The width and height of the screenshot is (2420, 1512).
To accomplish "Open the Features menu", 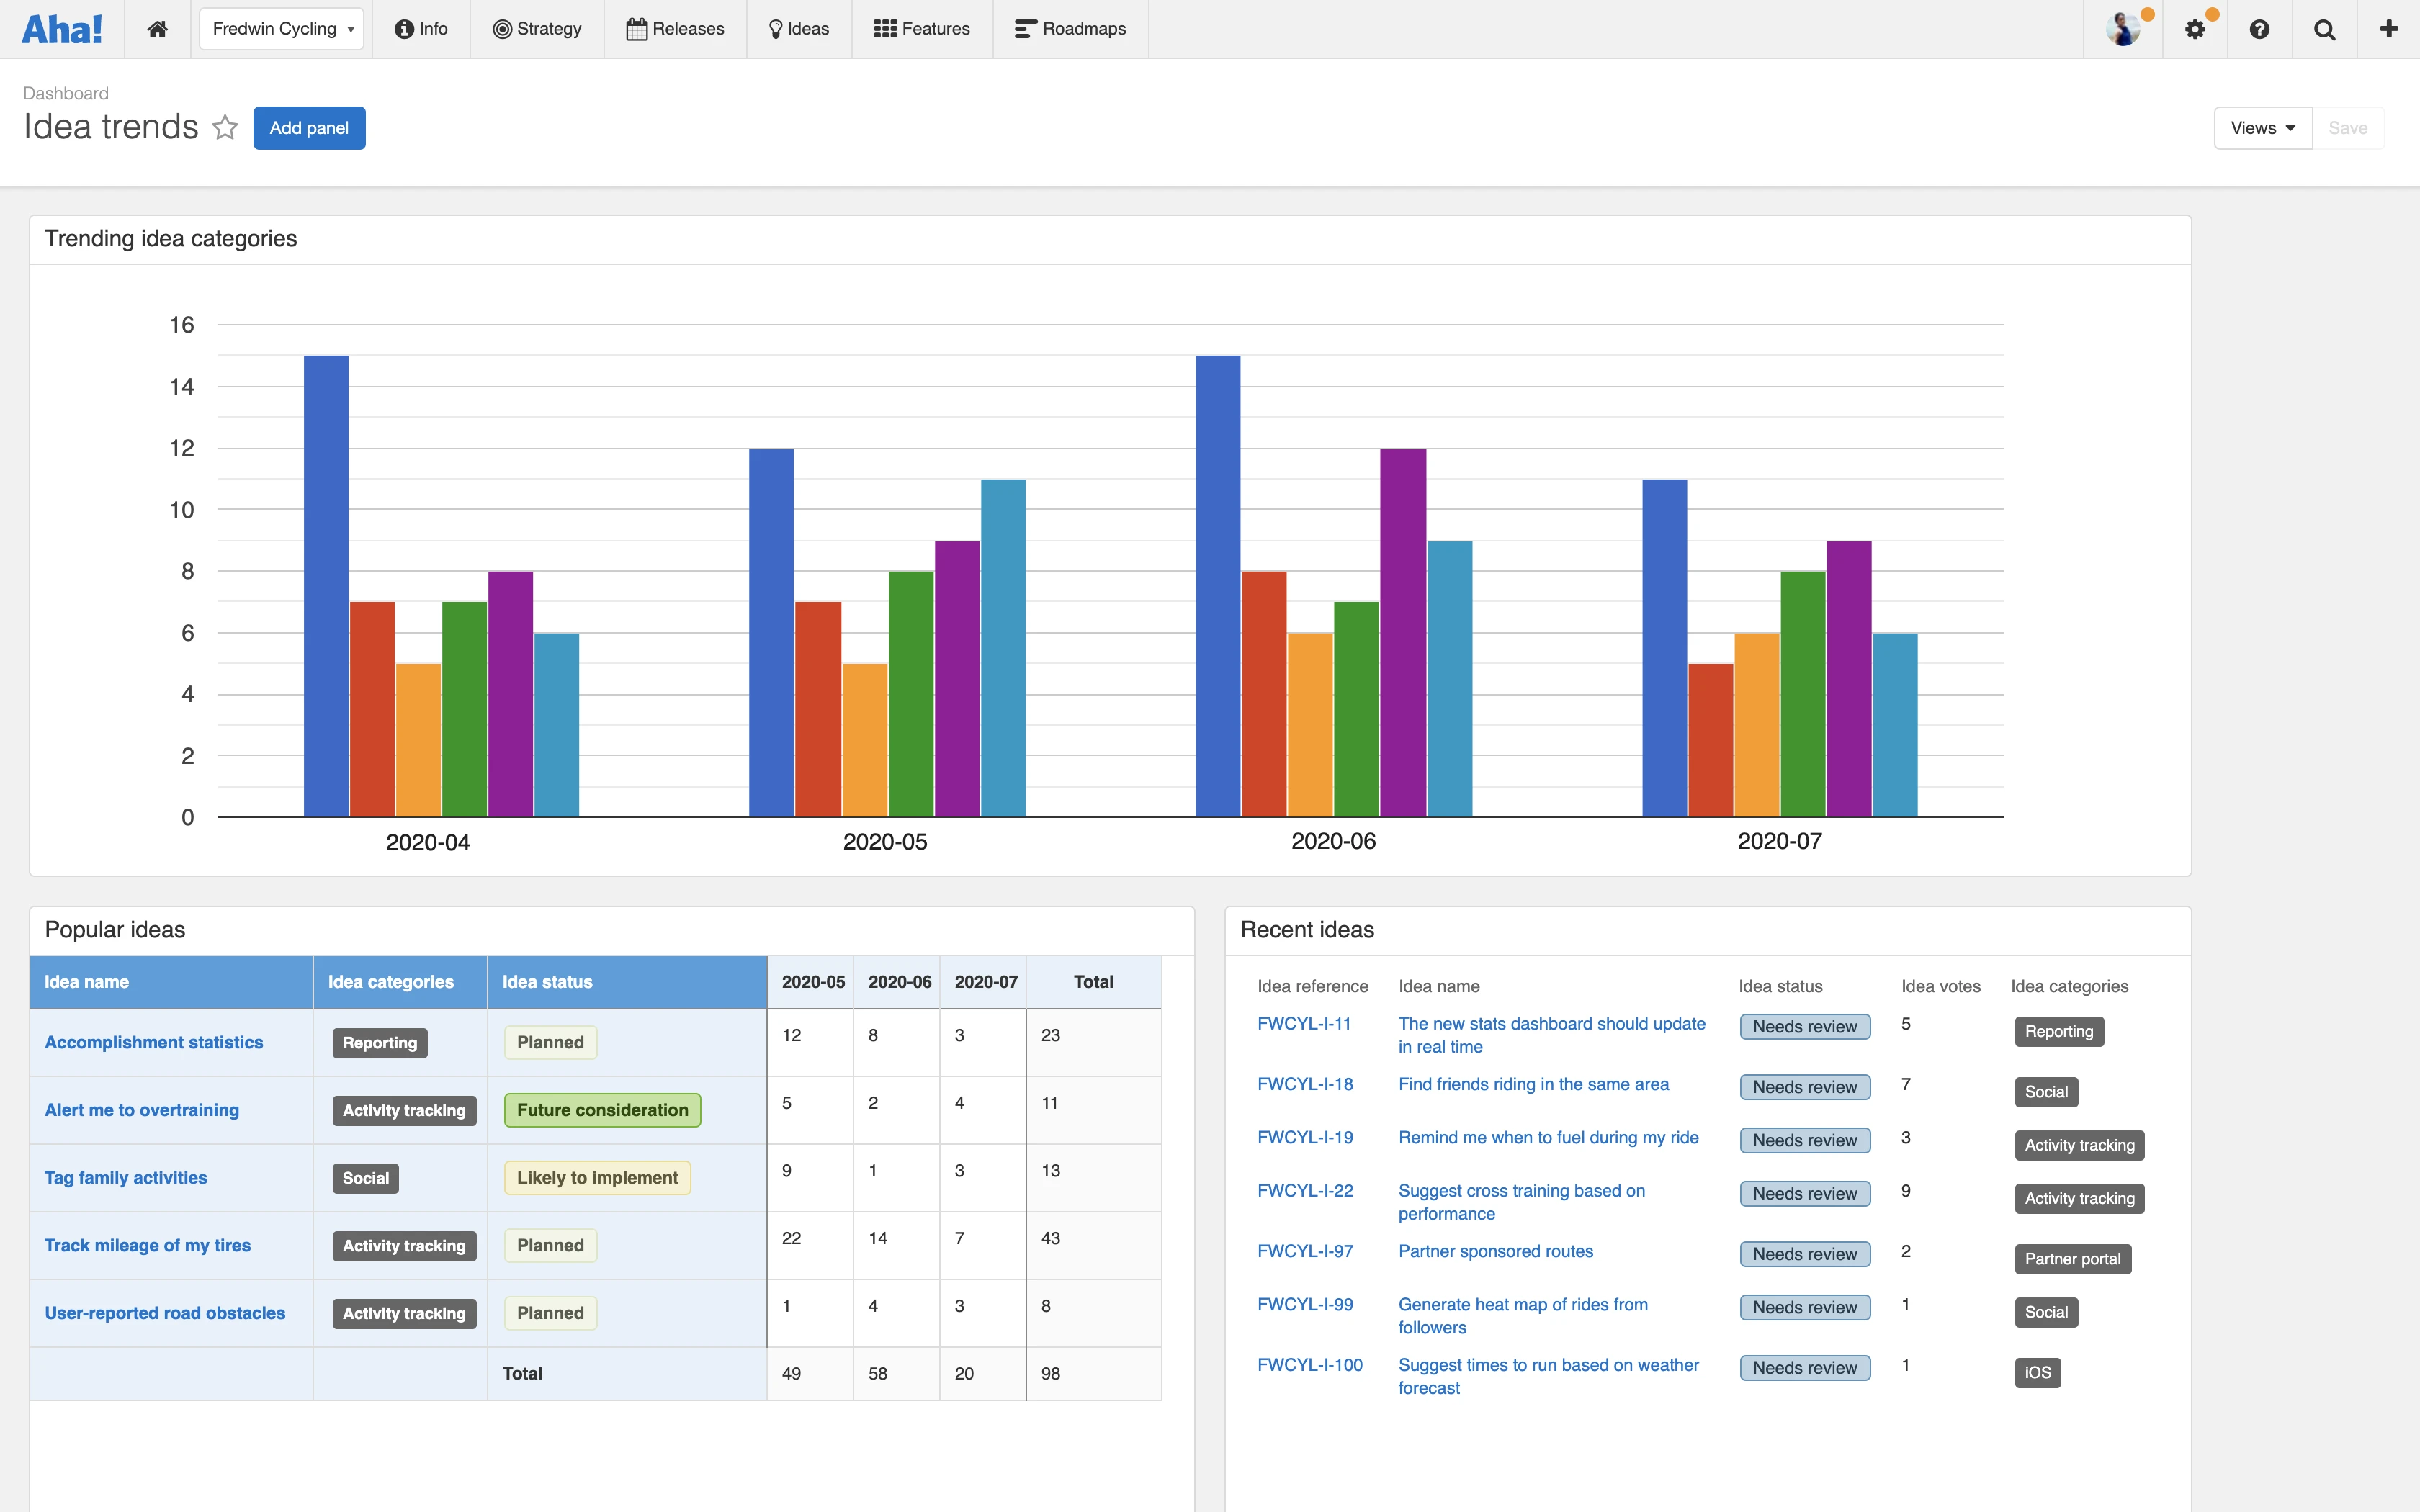I will pos(921,29).
